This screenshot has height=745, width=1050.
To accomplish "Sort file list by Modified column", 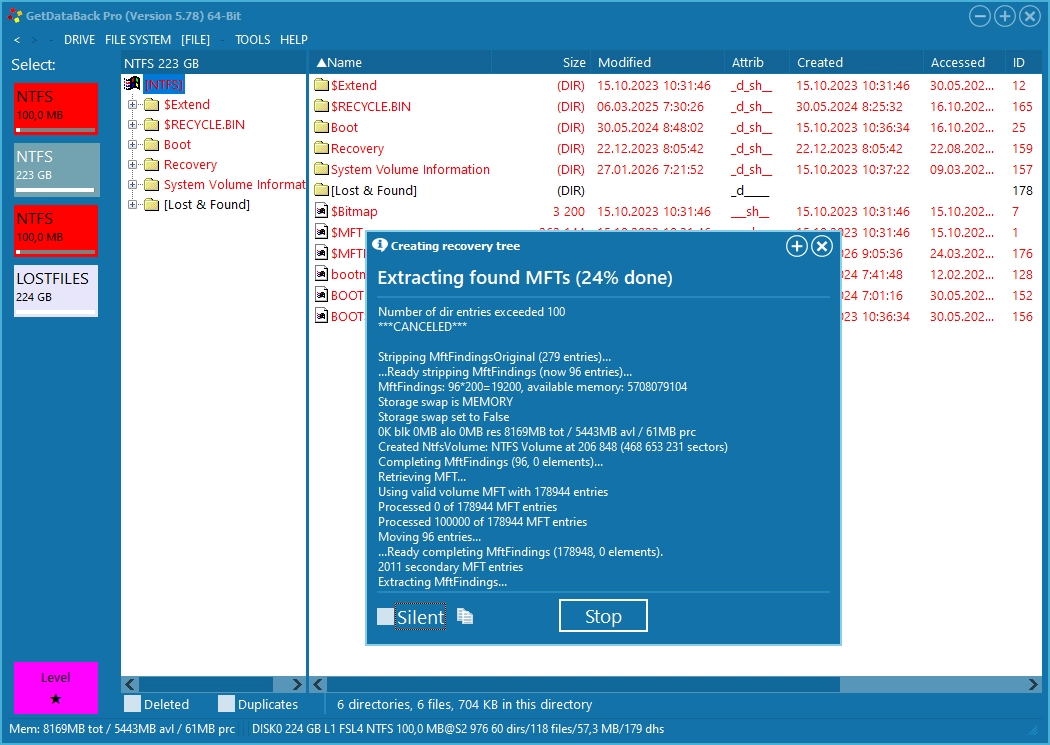I will [x=658, y=62].
